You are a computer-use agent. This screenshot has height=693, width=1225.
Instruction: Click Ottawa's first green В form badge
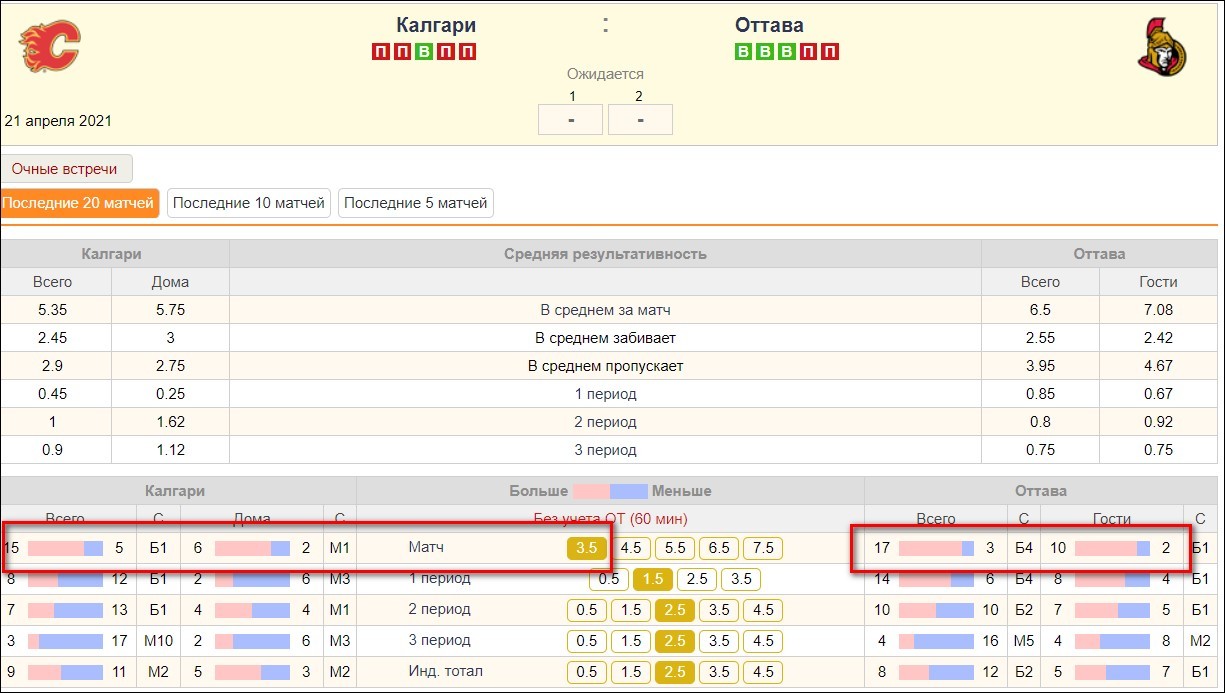743,52
